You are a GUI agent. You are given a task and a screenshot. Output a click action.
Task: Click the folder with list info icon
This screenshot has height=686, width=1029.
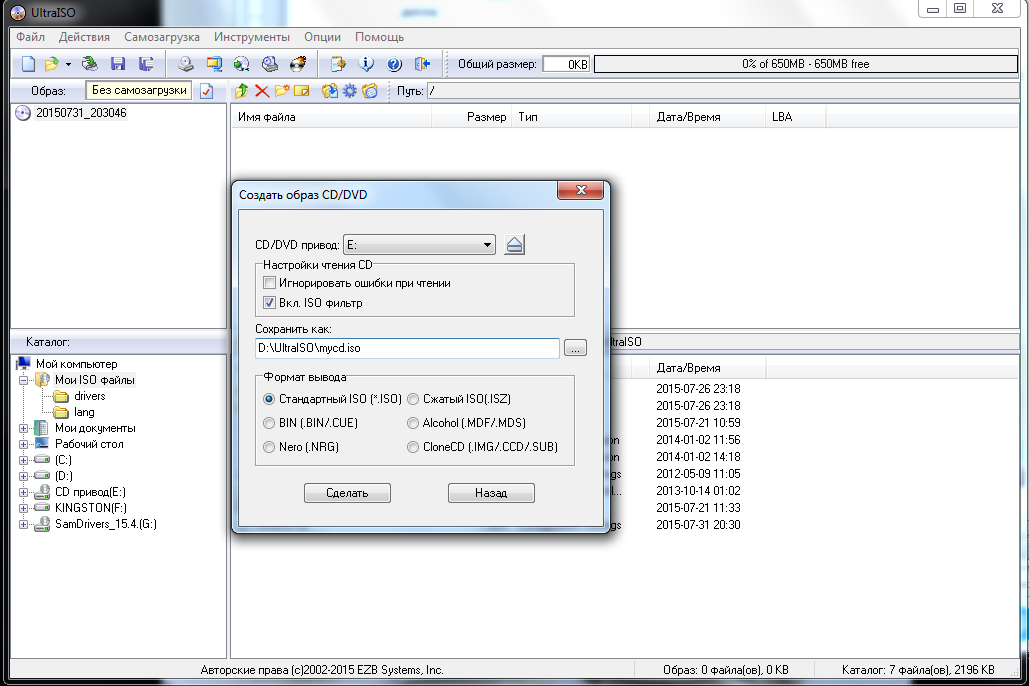click(370, 91)
